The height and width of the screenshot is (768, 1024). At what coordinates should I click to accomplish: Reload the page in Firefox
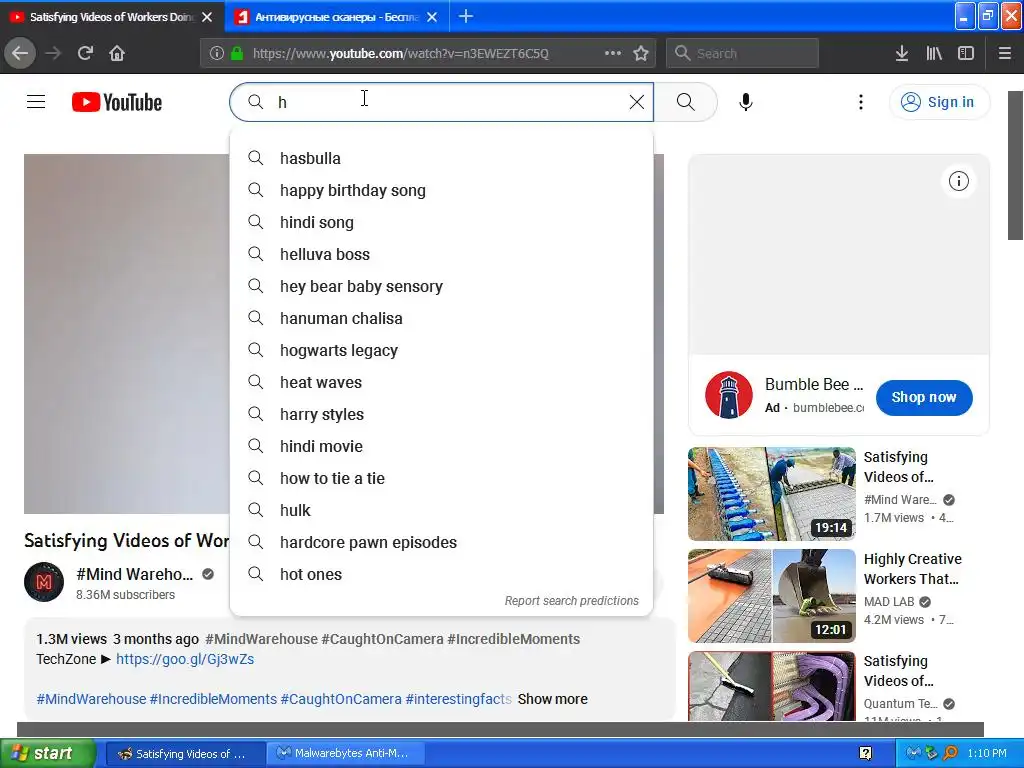point(85,53)
